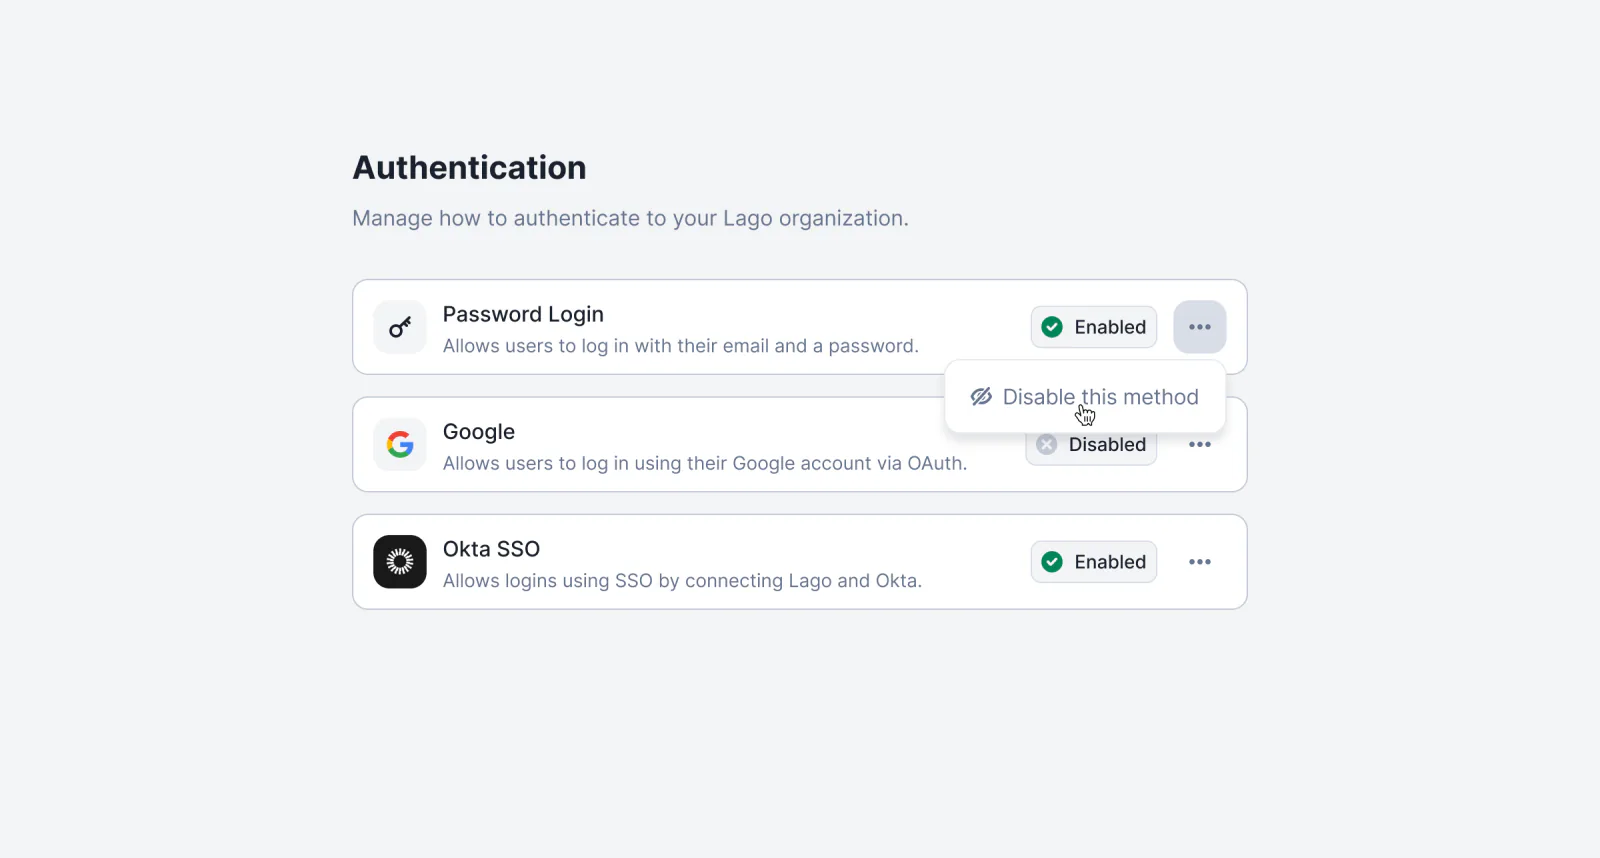
Task: Click the green checkmark on Password Login badge
Action: pos(1052,327)
